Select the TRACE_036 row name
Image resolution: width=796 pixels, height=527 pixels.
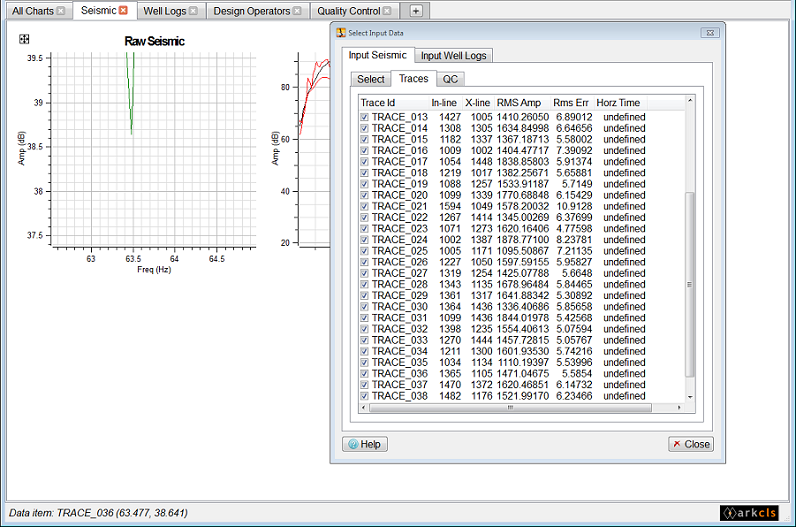[400, 374]
